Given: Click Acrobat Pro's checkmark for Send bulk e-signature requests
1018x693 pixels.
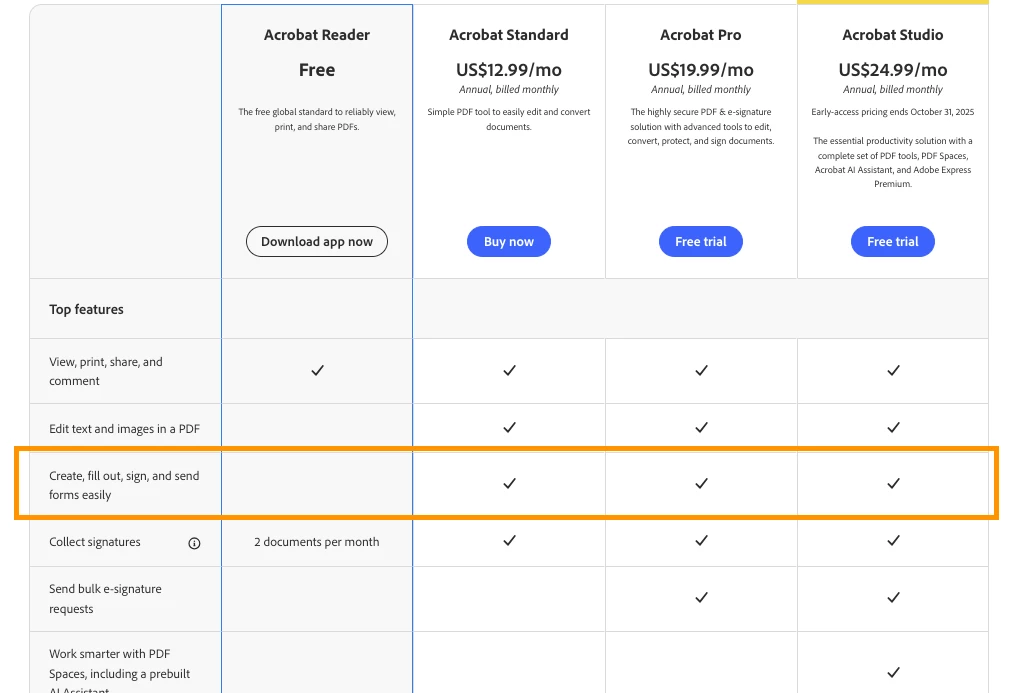Looking at the screenshot, I should [701, 597].
